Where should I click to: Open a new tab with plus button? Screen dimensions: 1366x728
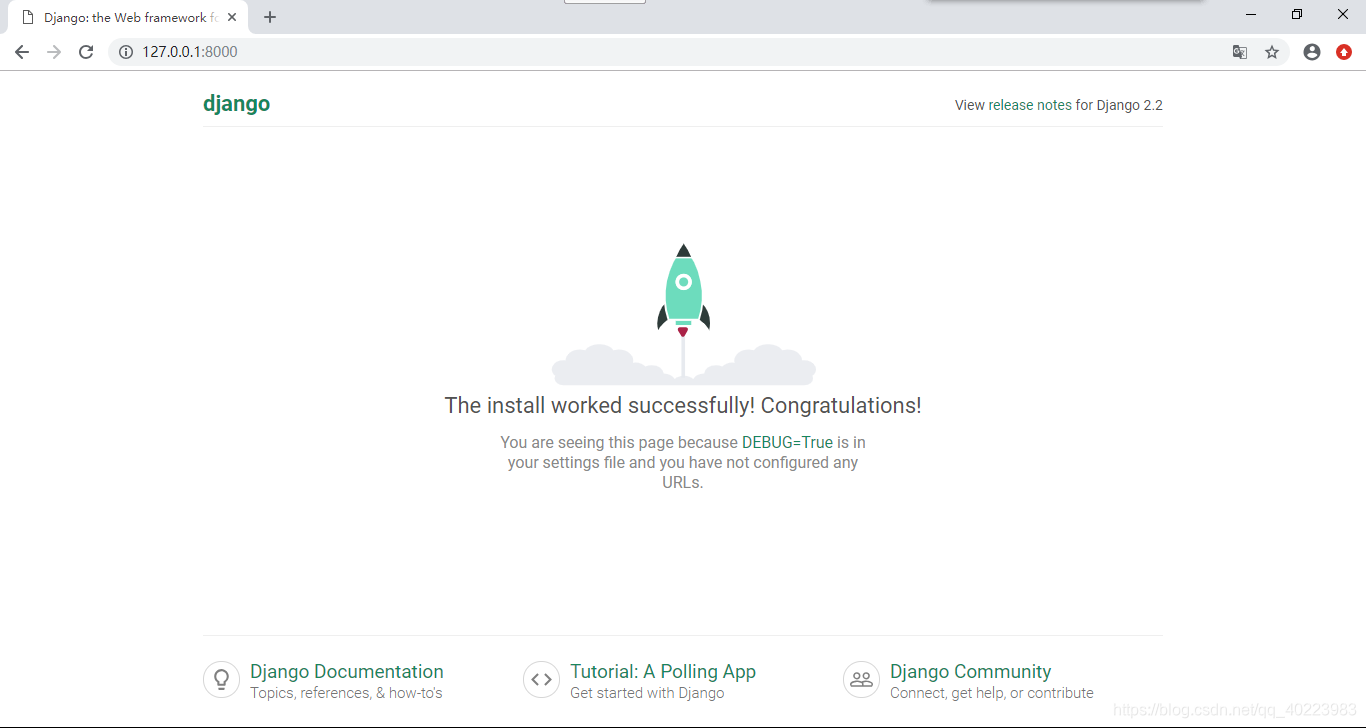coord(270,17)
